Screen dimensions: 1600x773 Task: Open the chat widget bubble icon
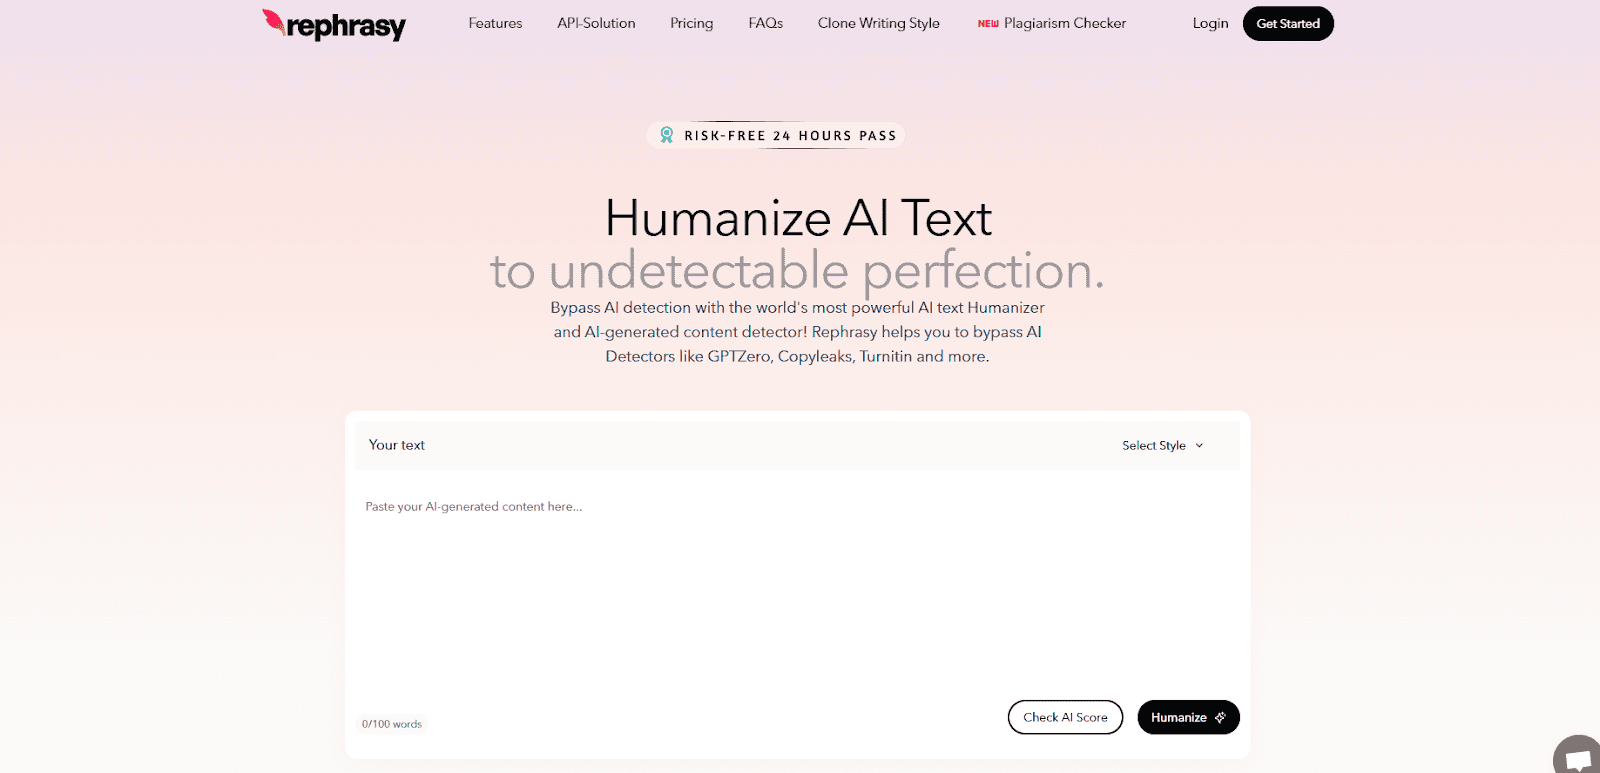[1578, 756]
